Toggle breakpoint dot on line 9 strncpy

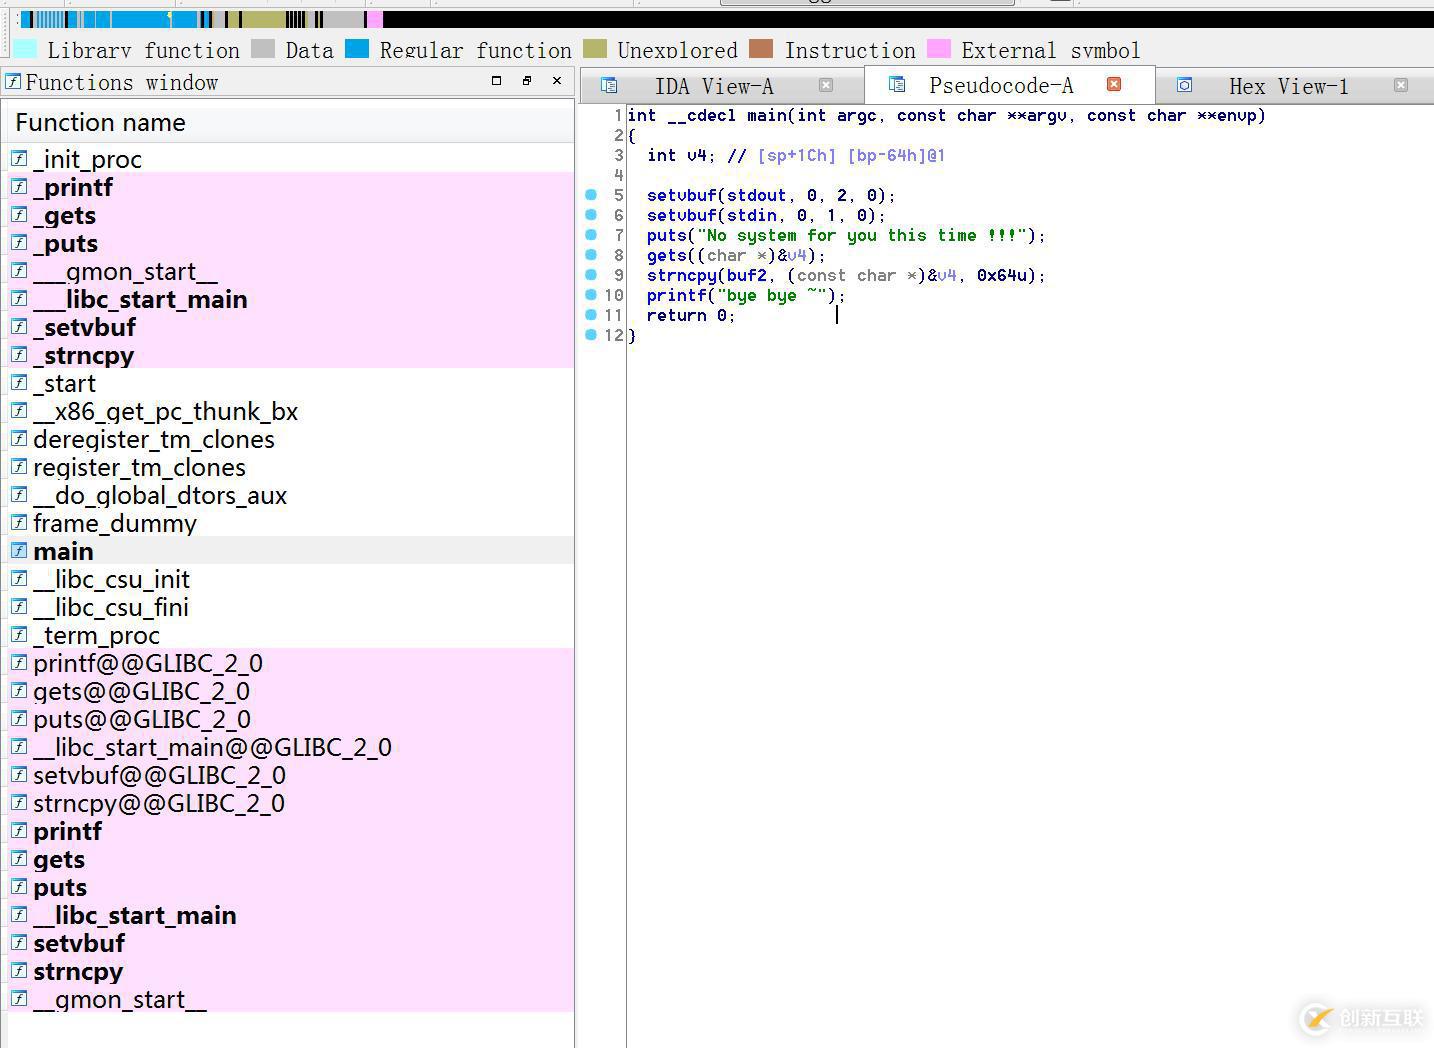pyautogui.click(x=591, y=275)
